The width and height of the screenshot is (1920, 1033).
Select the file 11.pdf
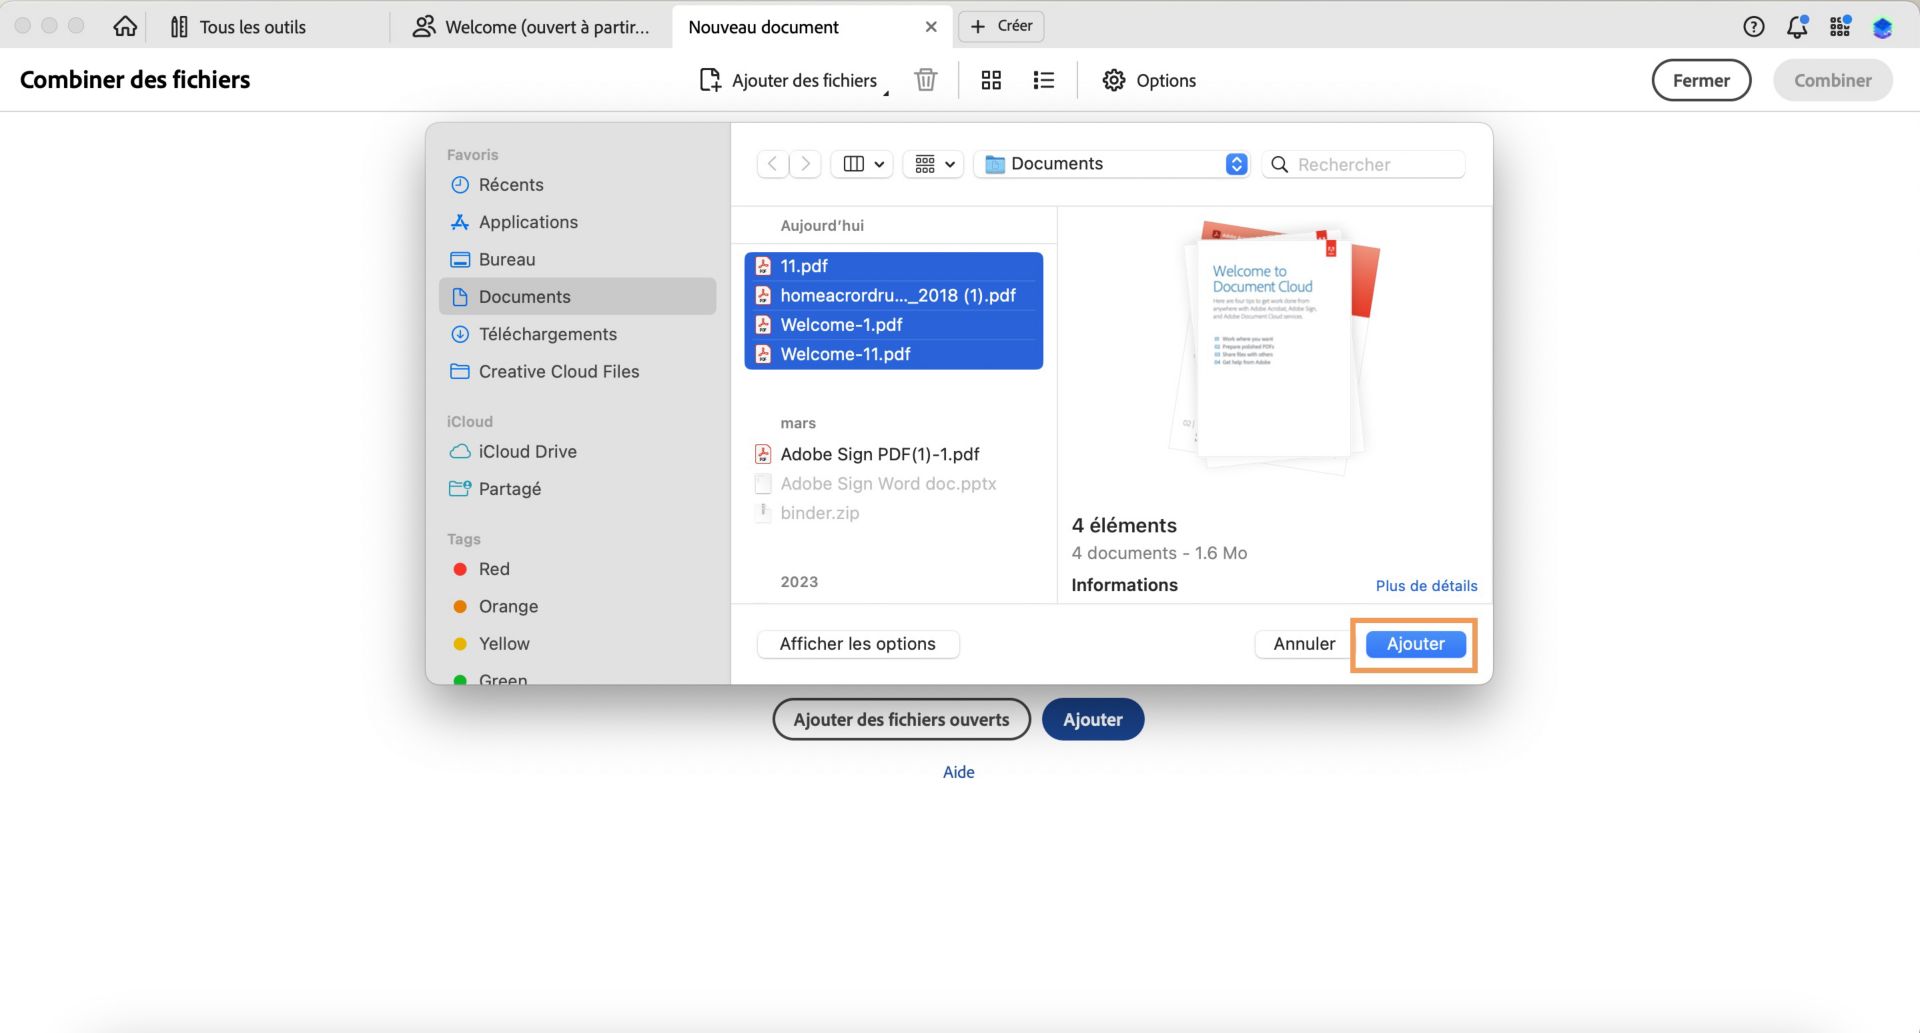(893, 266)
